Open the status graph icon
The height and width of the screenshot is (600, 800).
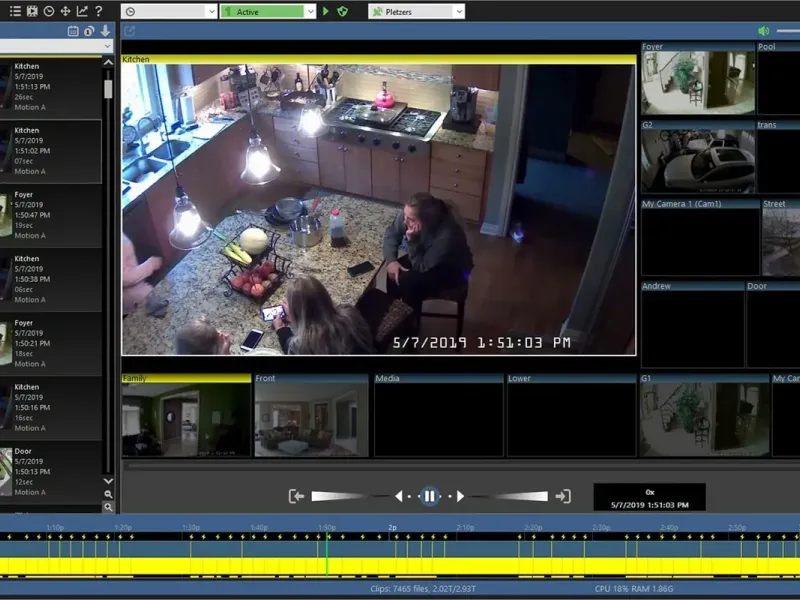tap(82, 11)
